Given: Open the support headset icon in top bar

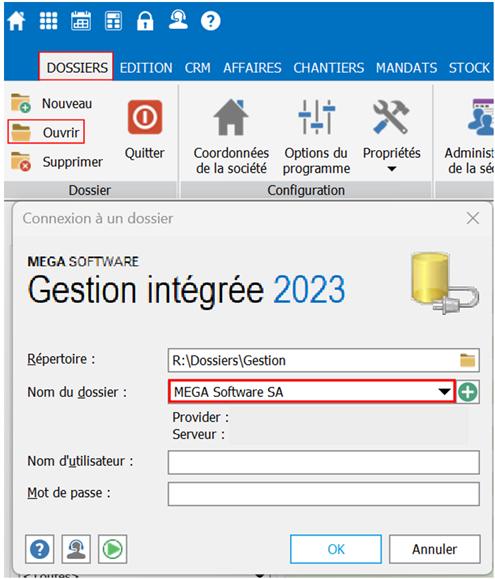Looking at the screenshot, I should 178,20.
